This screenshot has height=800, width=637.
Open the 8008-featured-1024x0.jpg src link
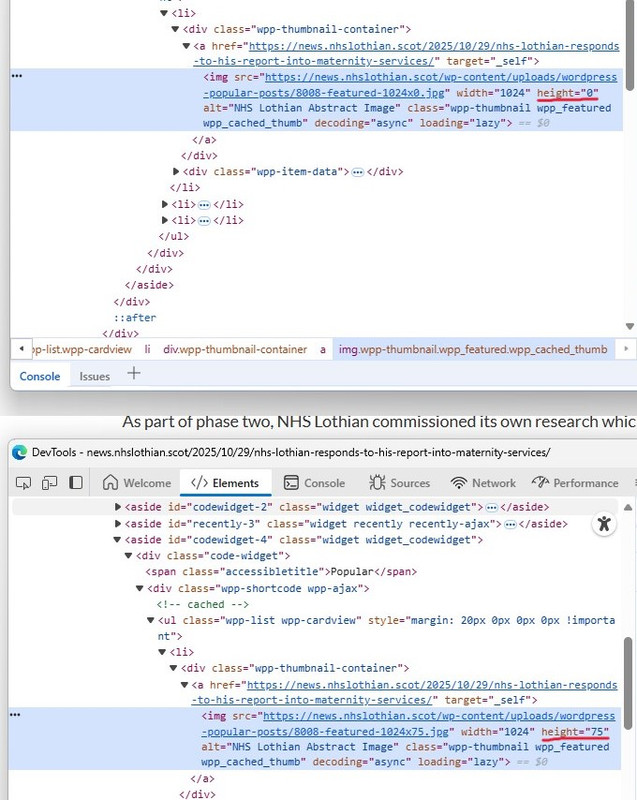click(x=410, y=85)
